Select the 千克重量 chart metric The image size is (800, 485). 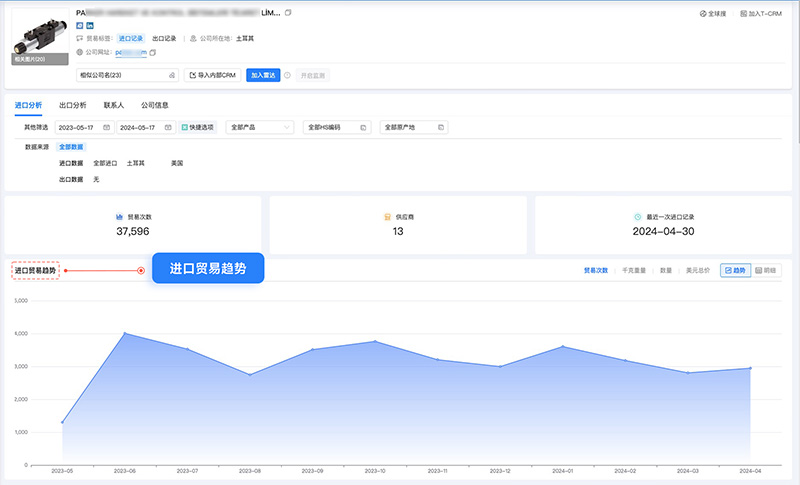pos(632,270)
